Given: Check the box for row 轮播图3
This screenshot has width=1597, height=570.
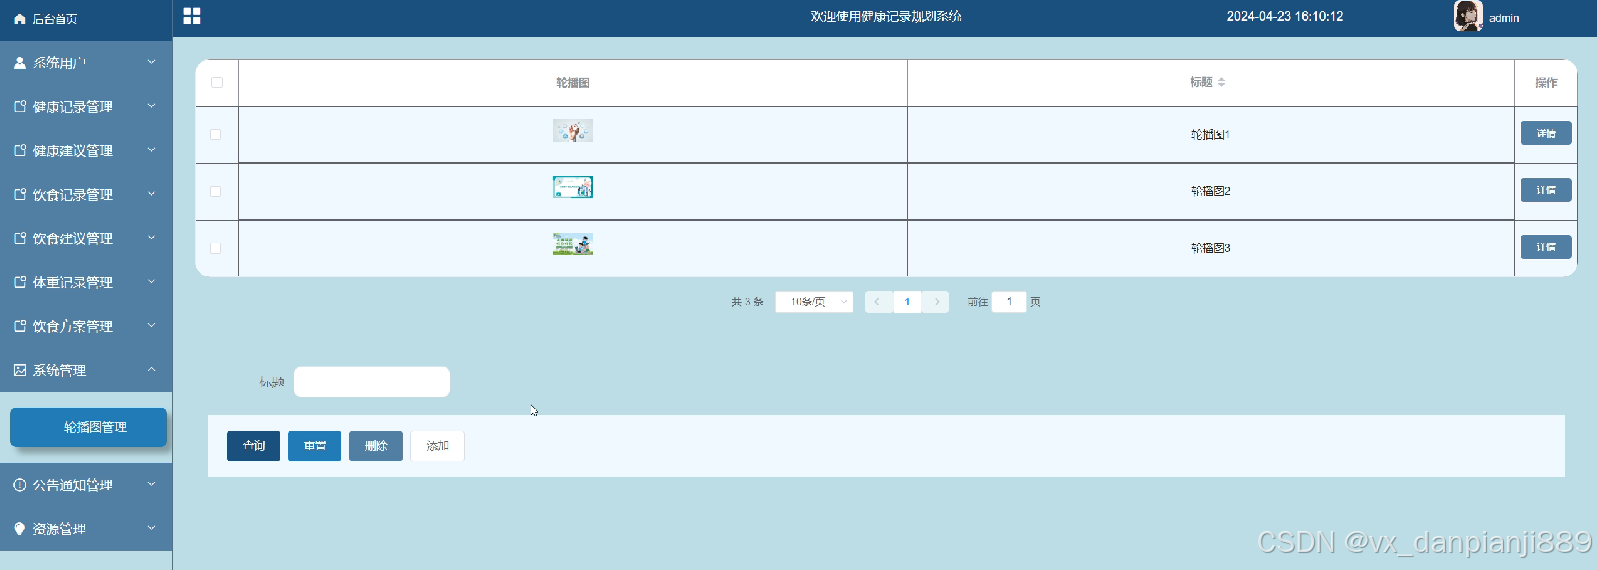Looking at the screenshot, I should (x=216, y=248).
